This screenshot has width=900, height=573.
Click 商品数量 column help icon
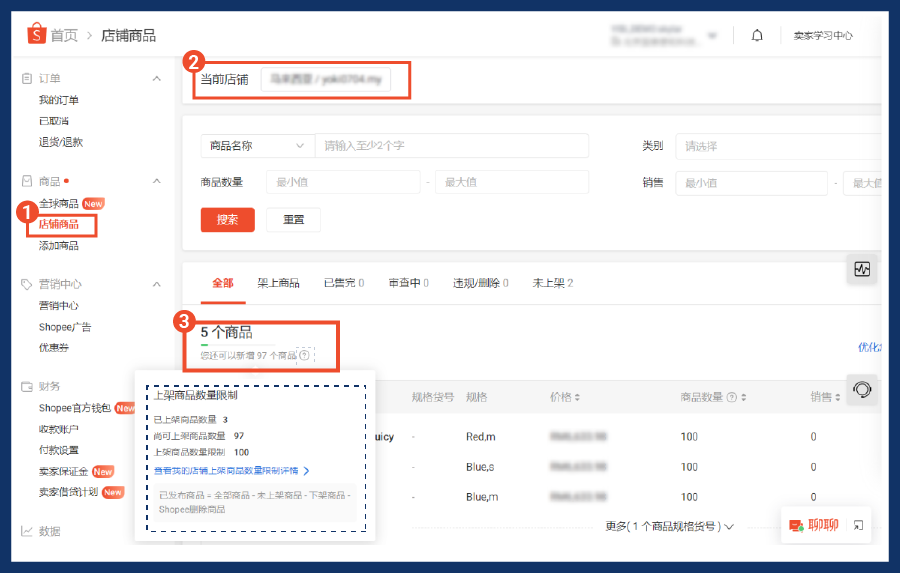[x=731, y=397]
